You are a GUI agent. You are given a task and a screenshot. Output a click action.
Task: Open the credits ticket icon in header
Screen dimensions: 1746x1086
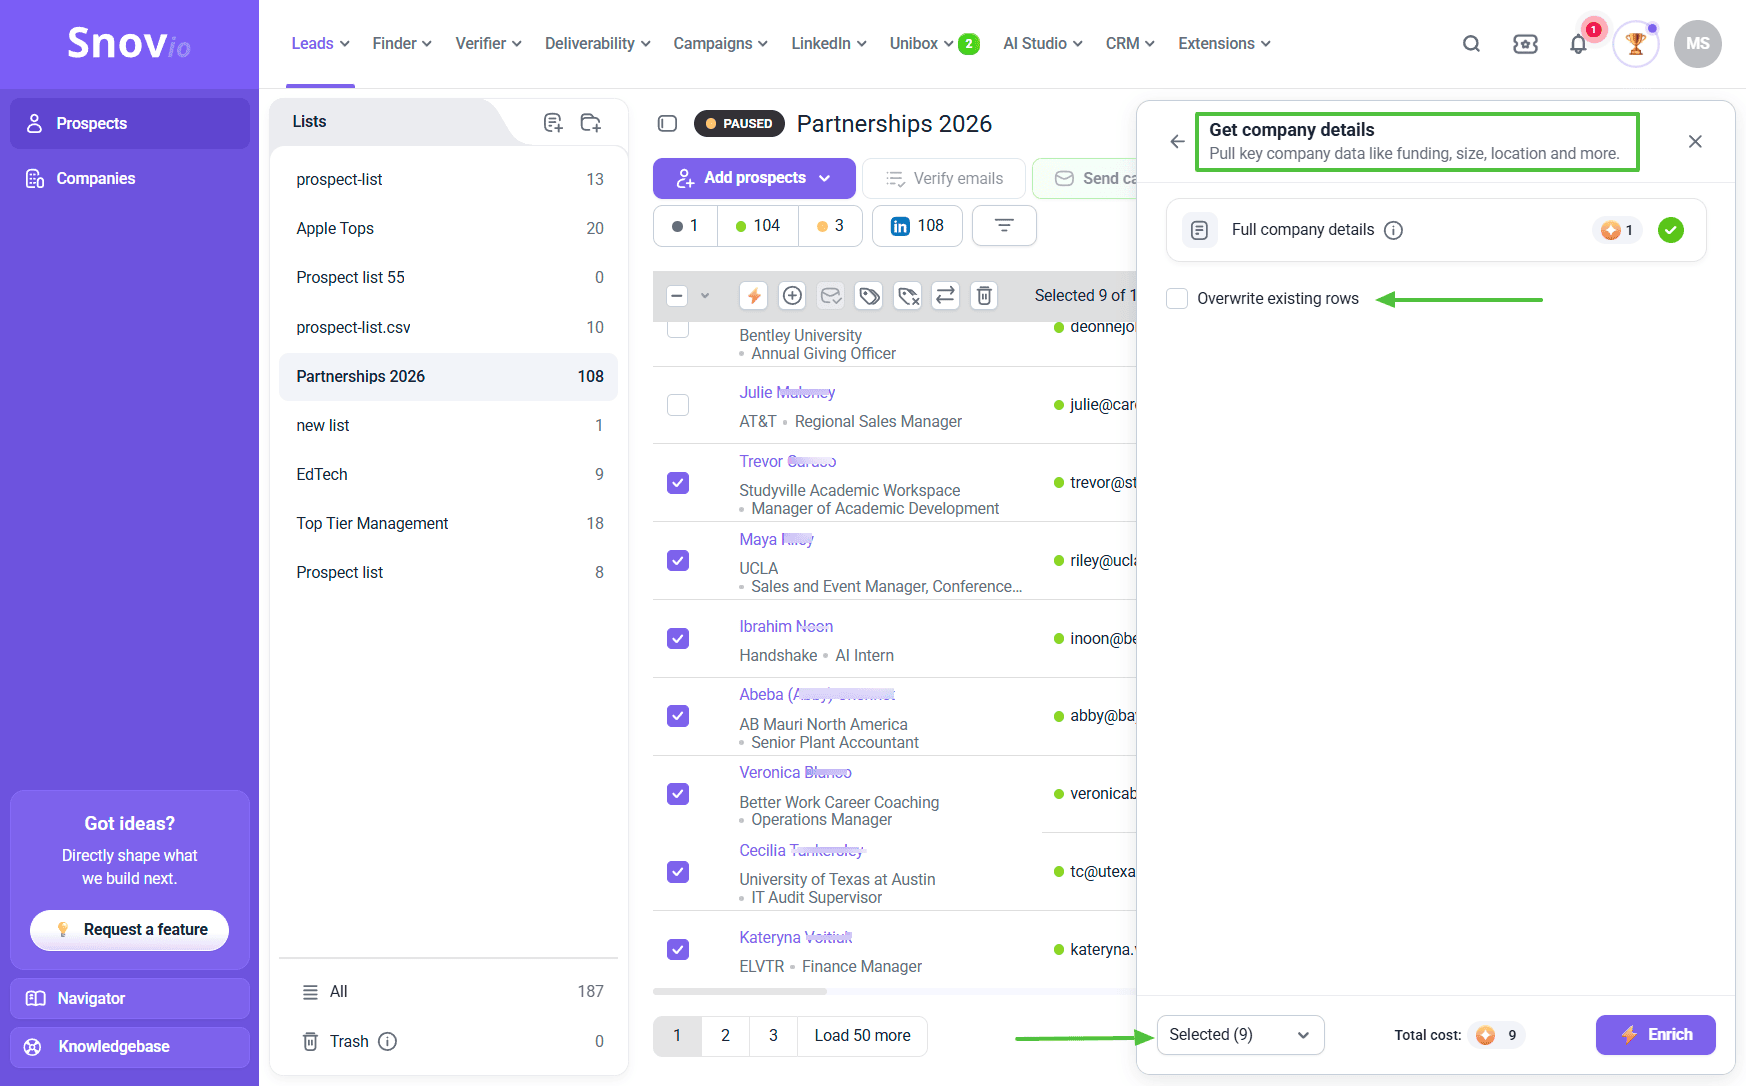pyautogui.click(x=1525, y=44)
